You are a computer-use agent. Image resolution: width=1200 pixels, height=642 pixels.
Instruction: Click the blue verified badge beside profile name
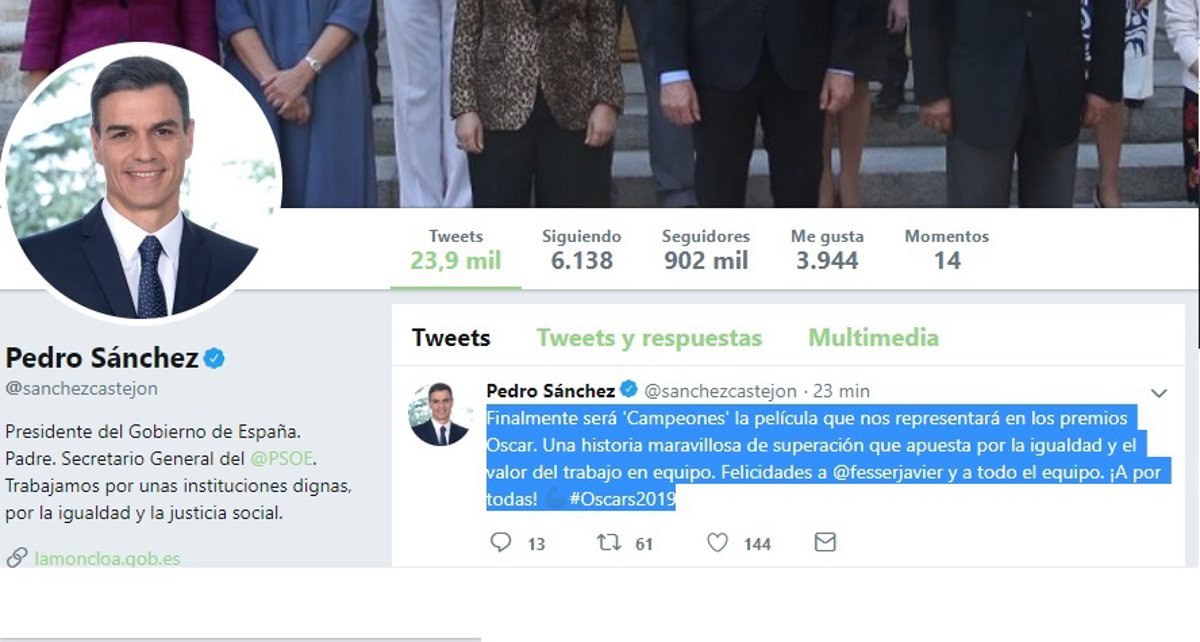pyautogui.click(x=215, y=358)
